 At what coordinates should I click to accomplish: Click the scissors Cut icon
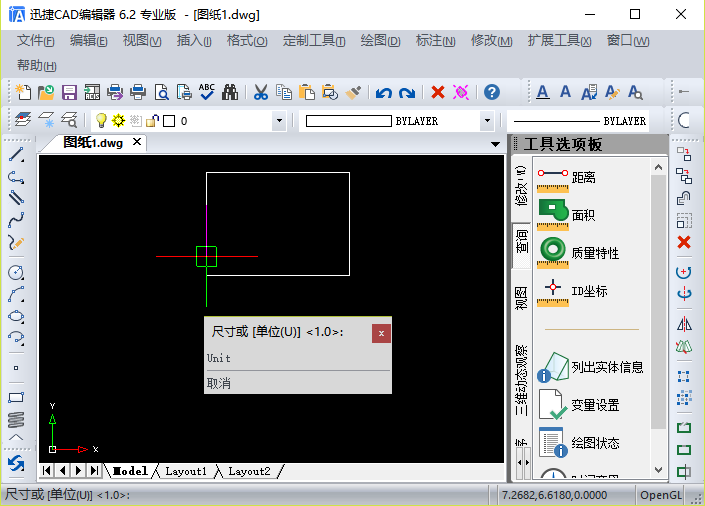pos(261,92)
